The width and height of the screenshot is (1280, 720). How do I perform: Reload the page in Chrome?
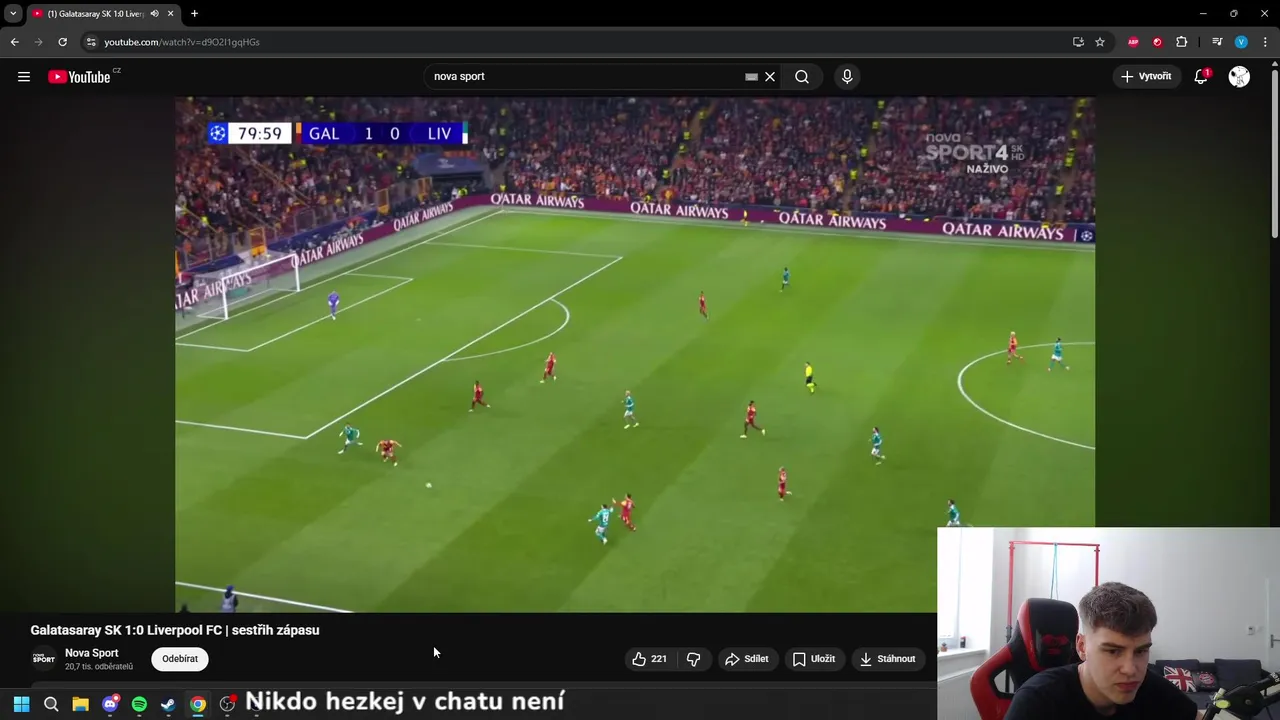62,42
